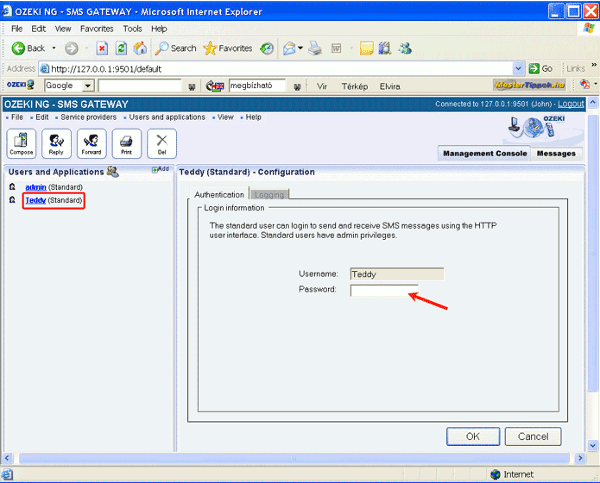Image resolution: width=600 pixels, height=483 pixels.
Task: Open the admin user link
Action: click(x=36, y=187)
